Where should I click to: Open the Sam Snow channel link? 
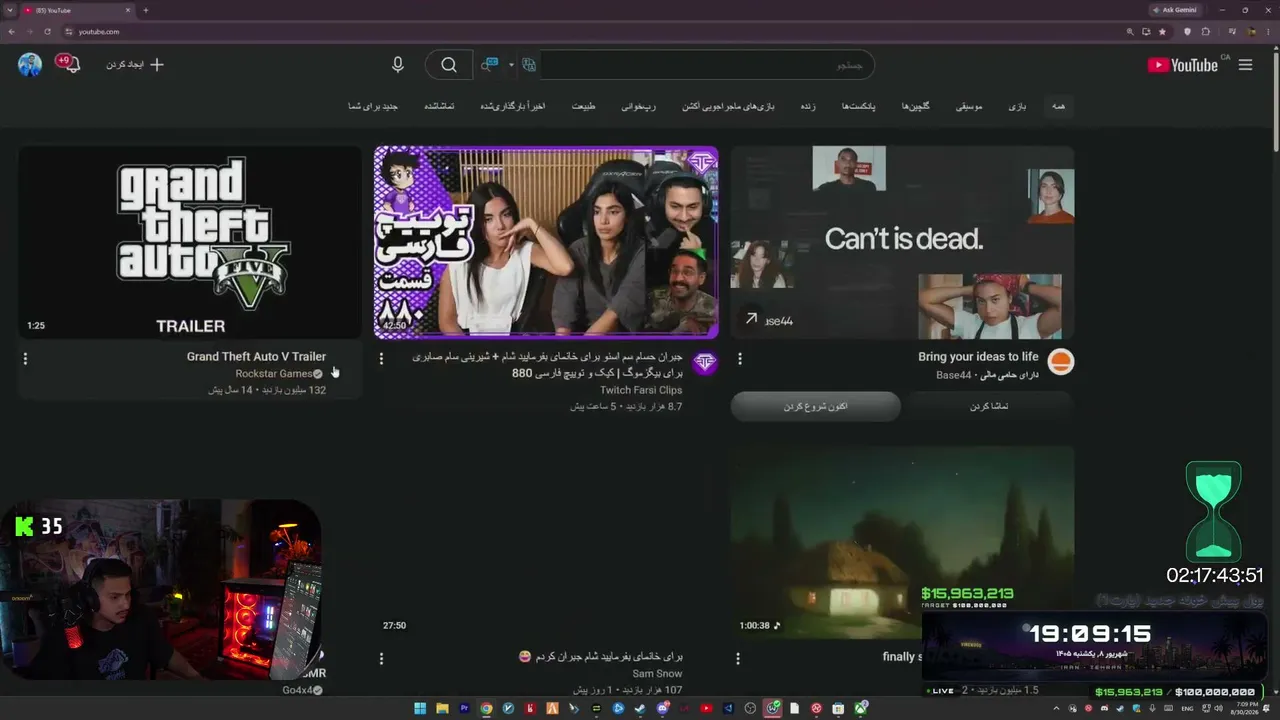(657, 674)
